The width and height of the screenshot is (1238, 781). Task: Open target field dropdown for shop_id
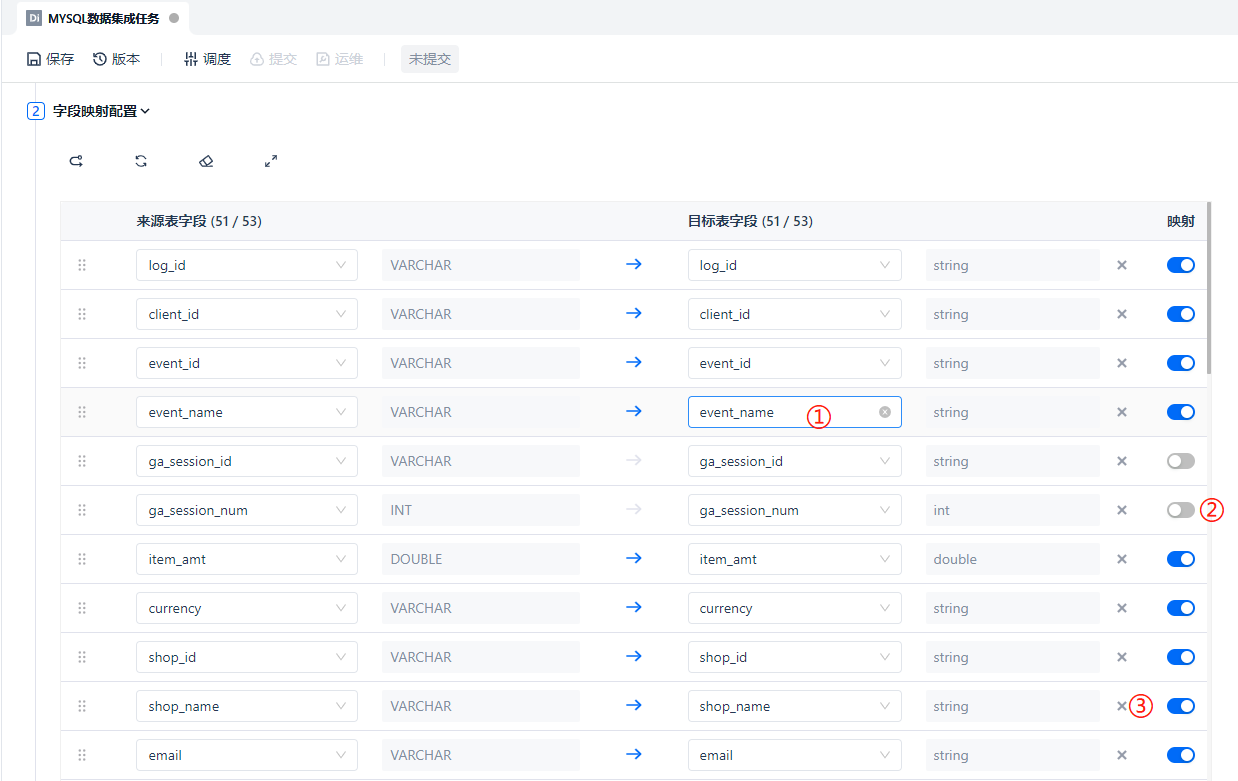pos(794,657)
